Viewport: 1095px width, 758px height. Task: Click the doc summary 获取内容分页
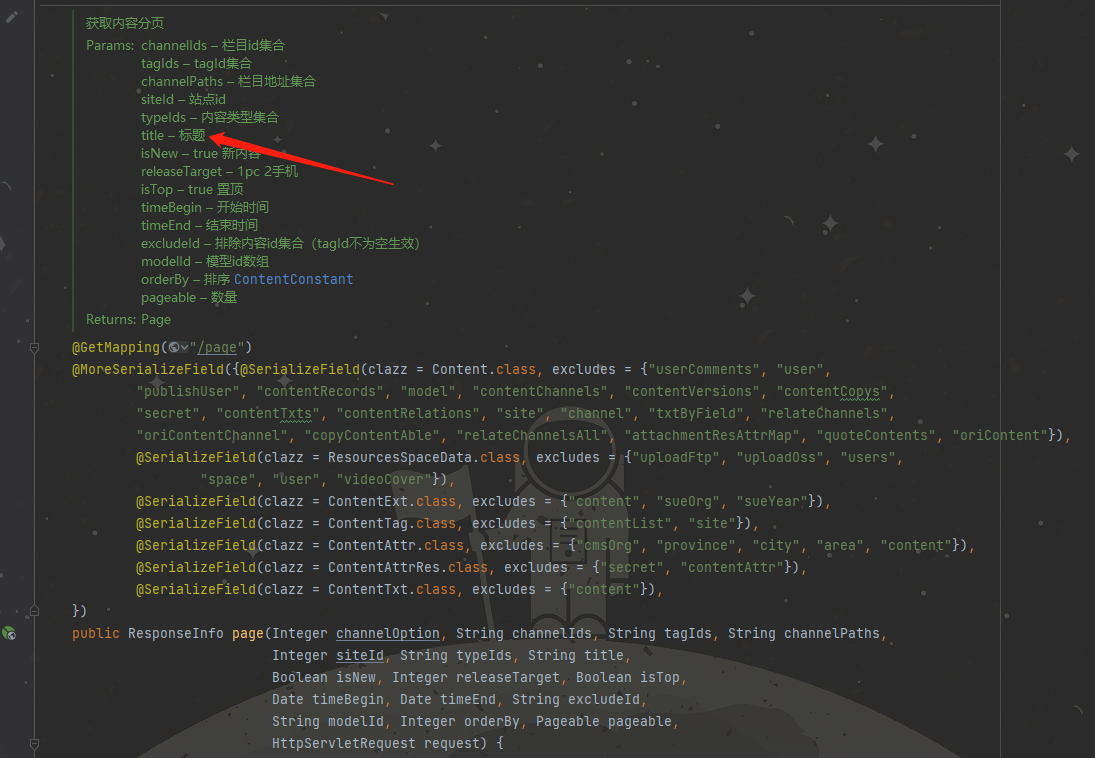point(124,23)
